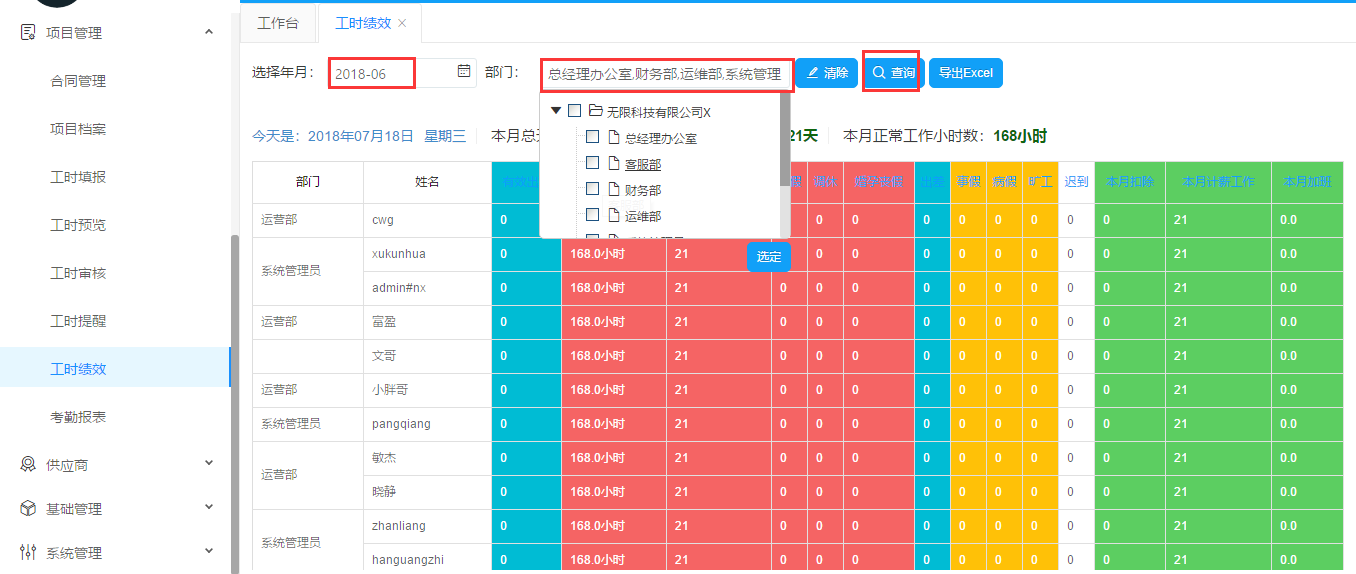The height and width of the screenshot is (574, 1356).
Task: Click the department dropdown list scrollbar
Action: [785, 140]
